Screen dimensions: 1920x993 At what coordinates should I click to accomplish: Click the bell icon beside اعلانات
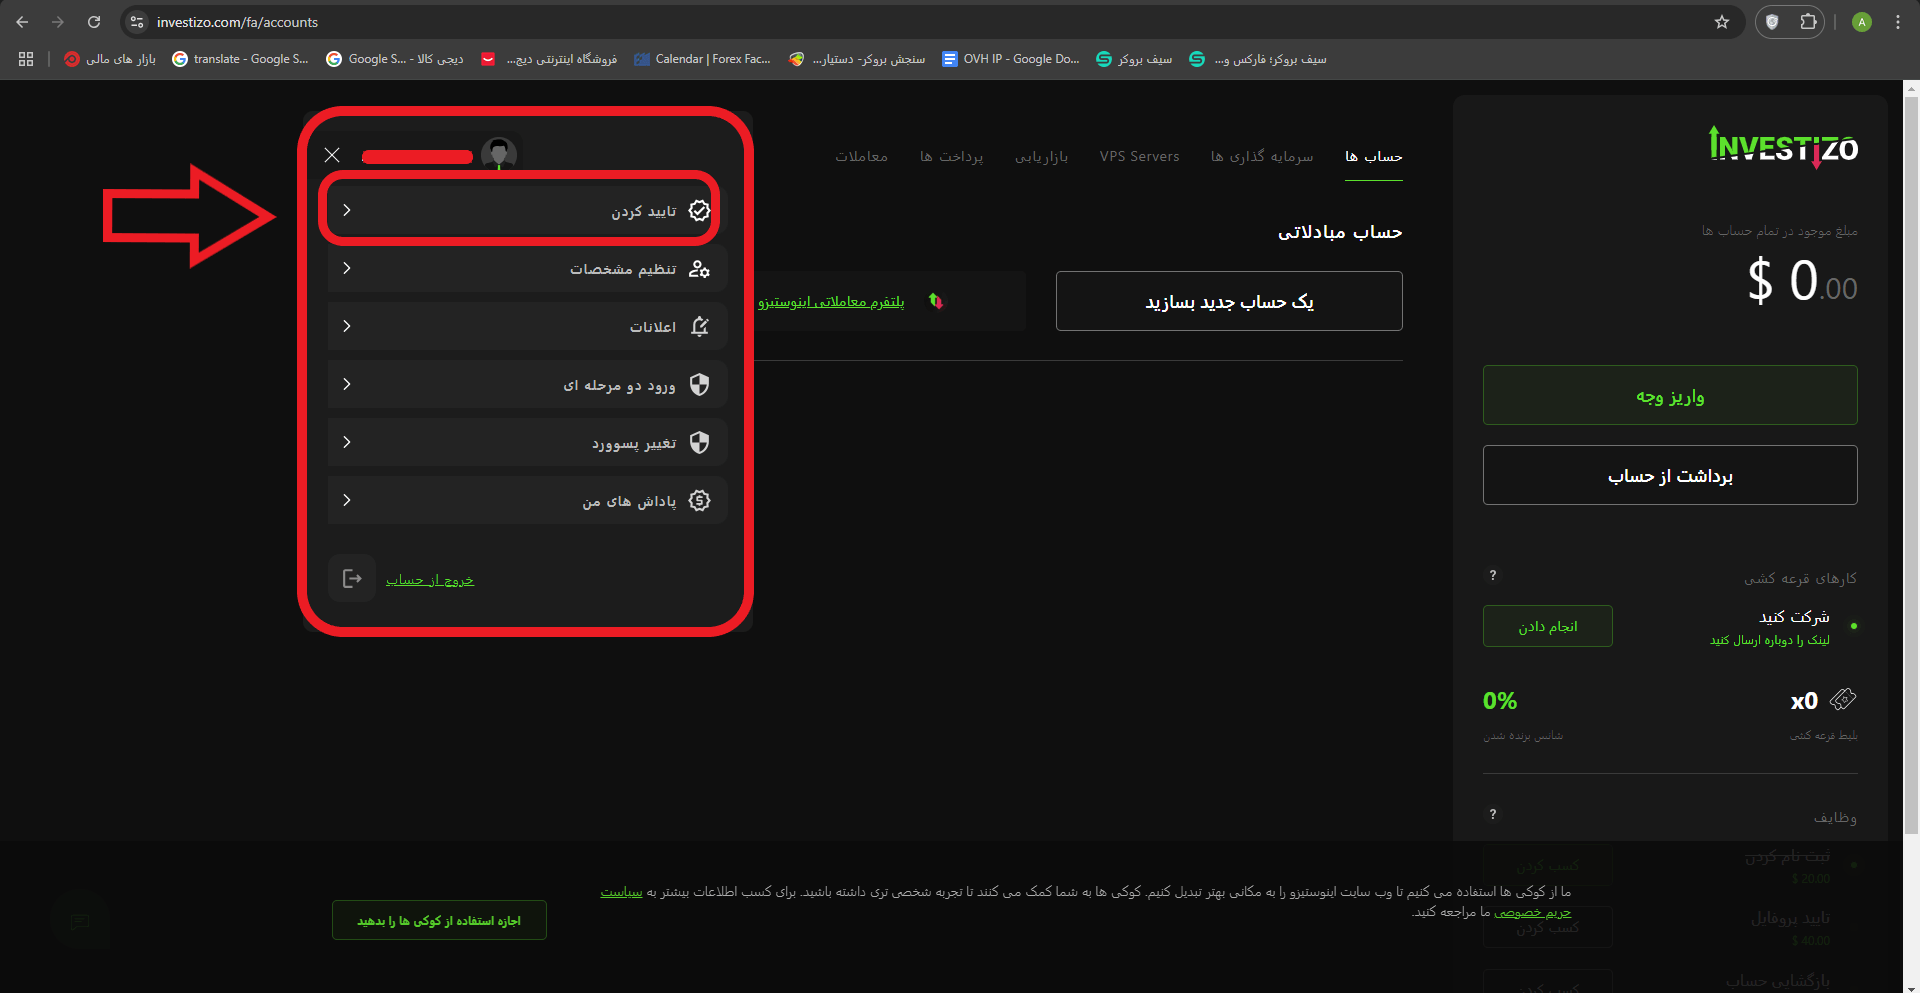699,326
